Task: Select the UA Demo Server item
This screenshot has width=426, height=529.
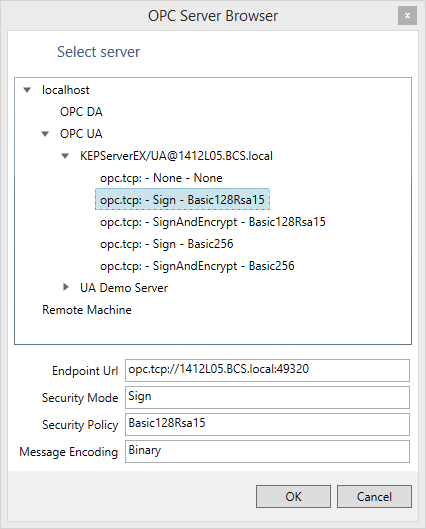Action: tap(124, 288)
